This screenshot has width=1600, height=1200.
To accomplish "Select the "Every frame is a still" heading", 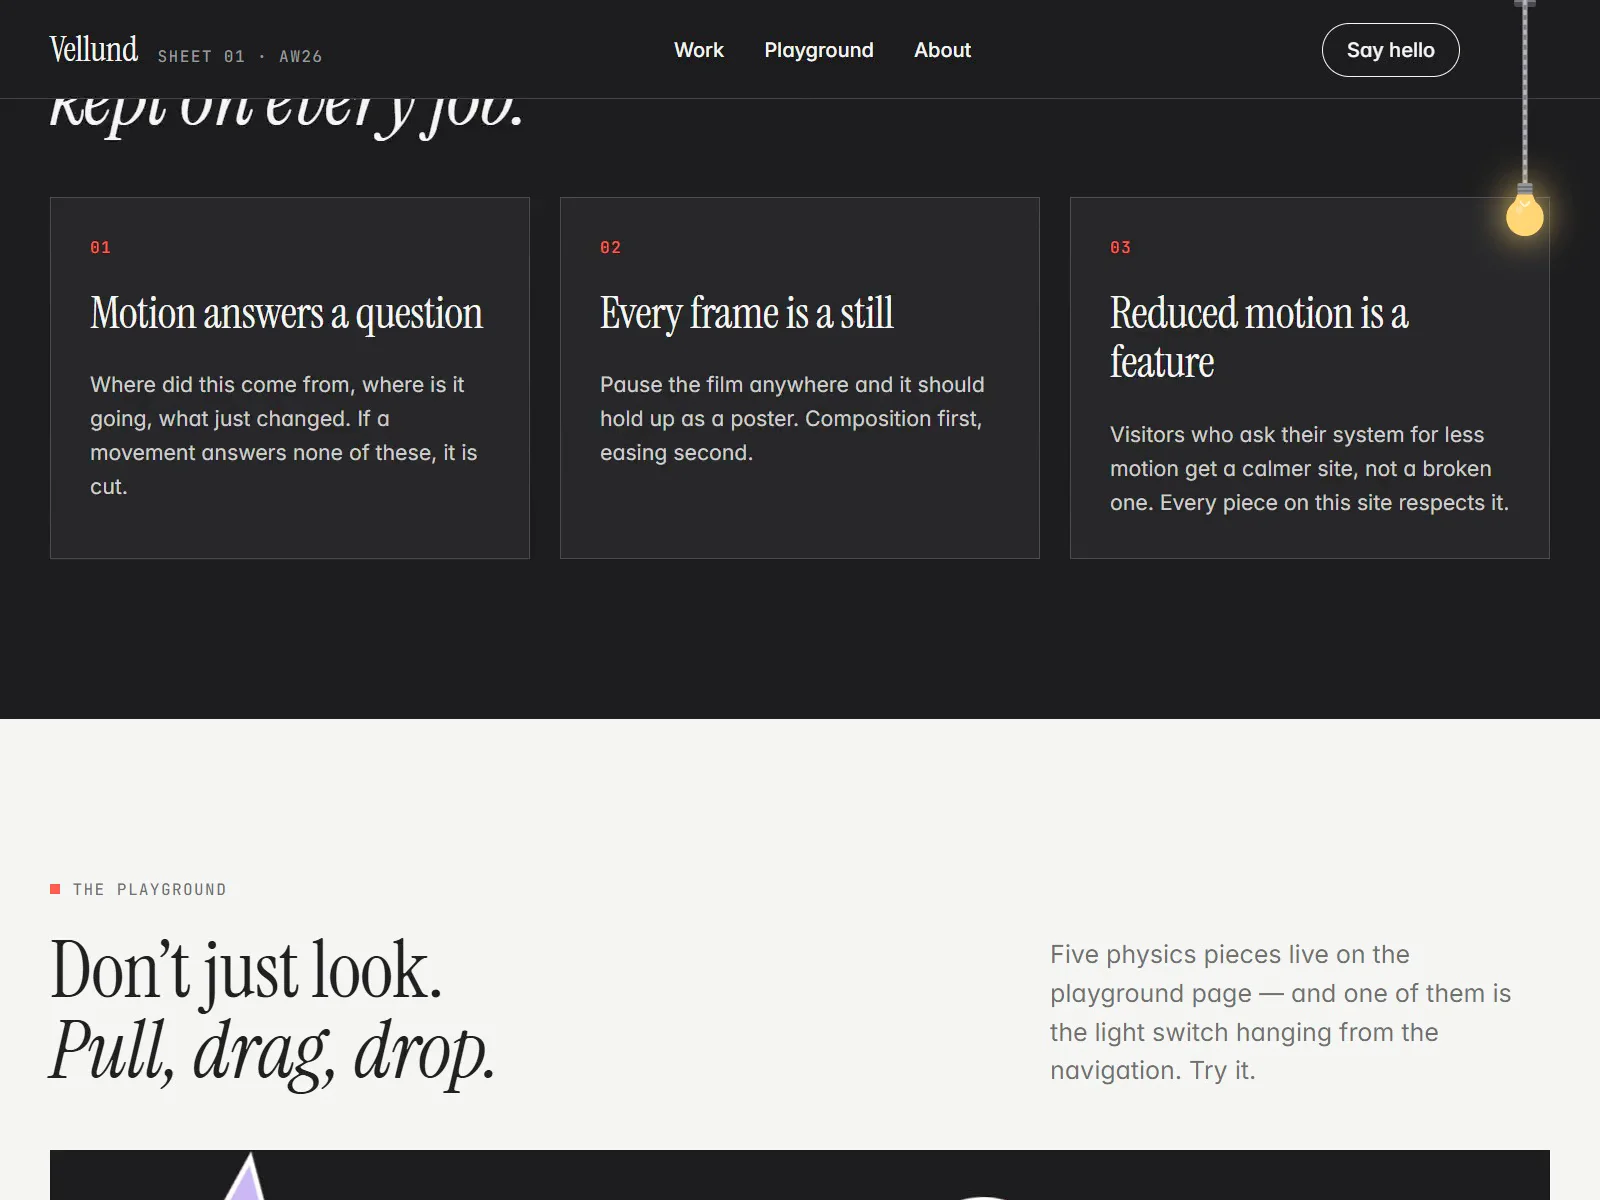I will [747, 313].
